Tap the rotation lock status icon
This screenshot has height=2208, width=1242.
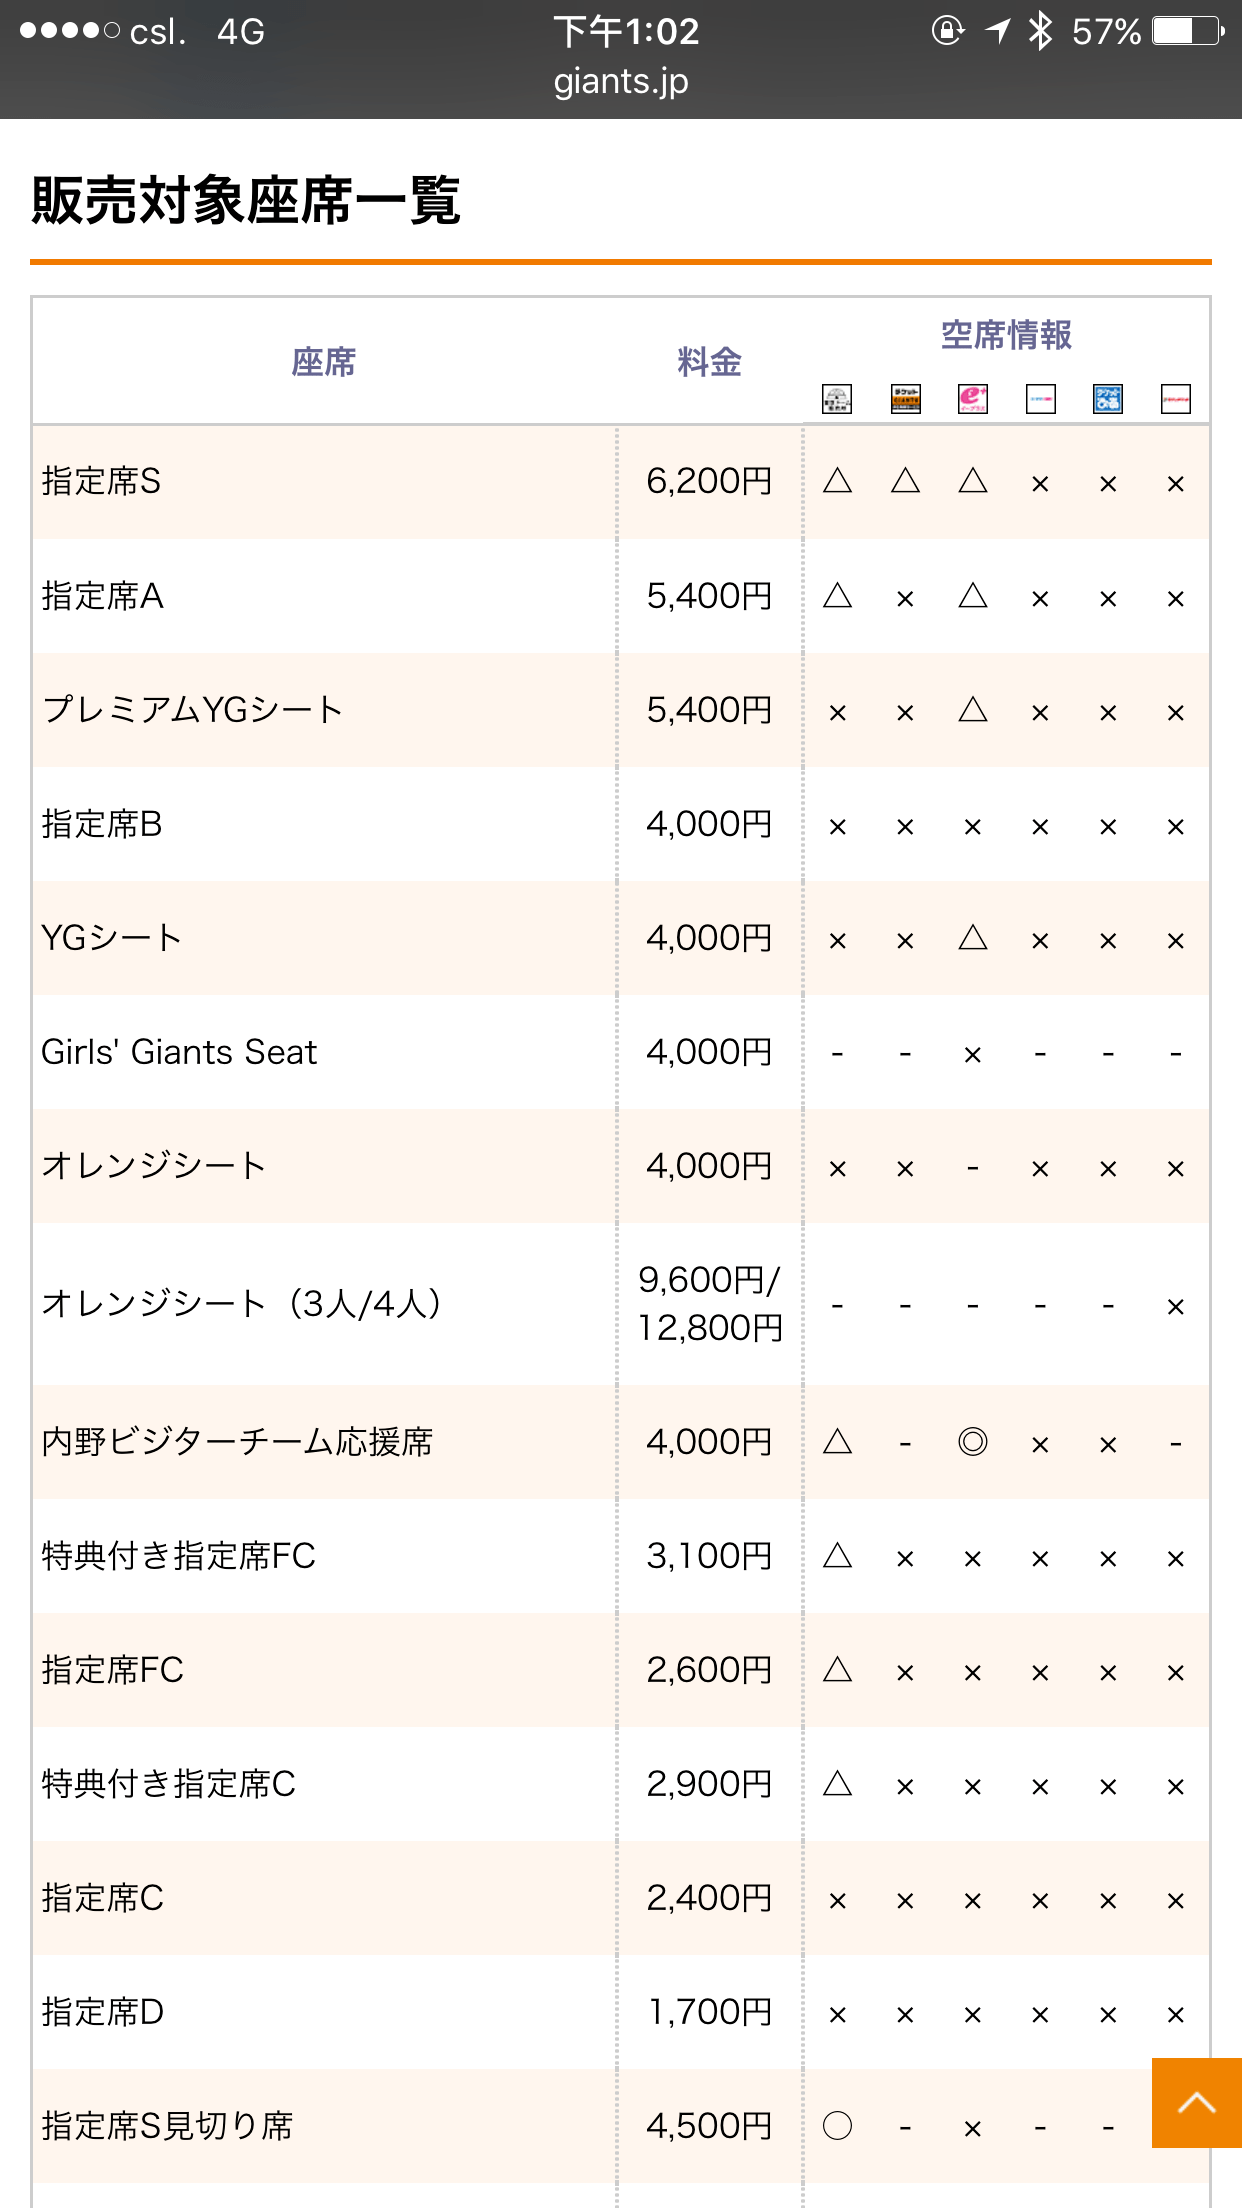click(x=947, y=32)
